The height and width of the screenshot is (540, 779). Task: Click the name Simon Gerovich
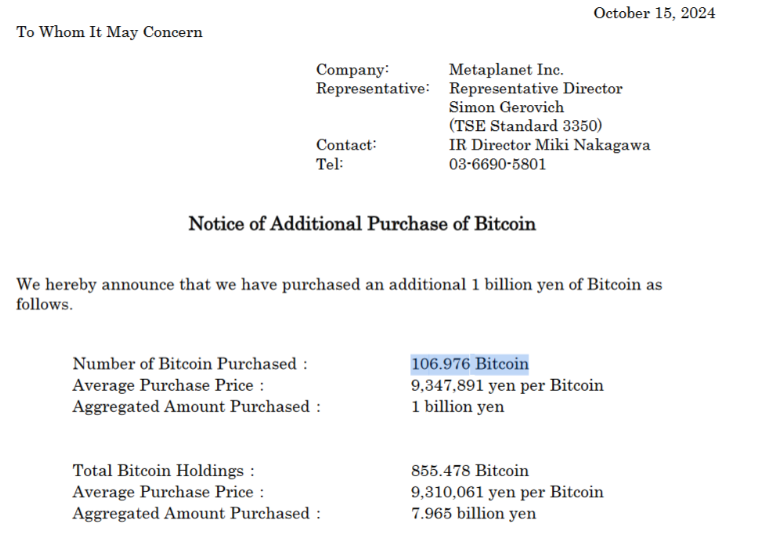coord(506,107)
